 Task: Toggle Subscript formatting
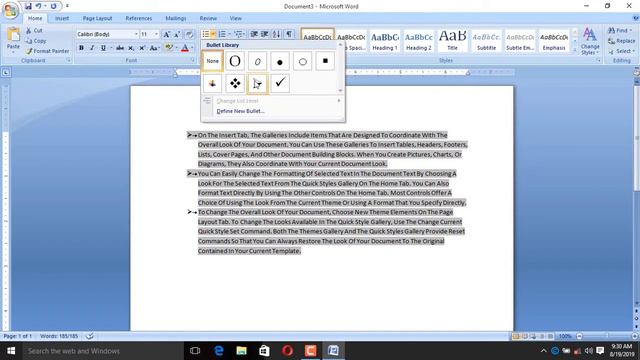coord(131,48)
